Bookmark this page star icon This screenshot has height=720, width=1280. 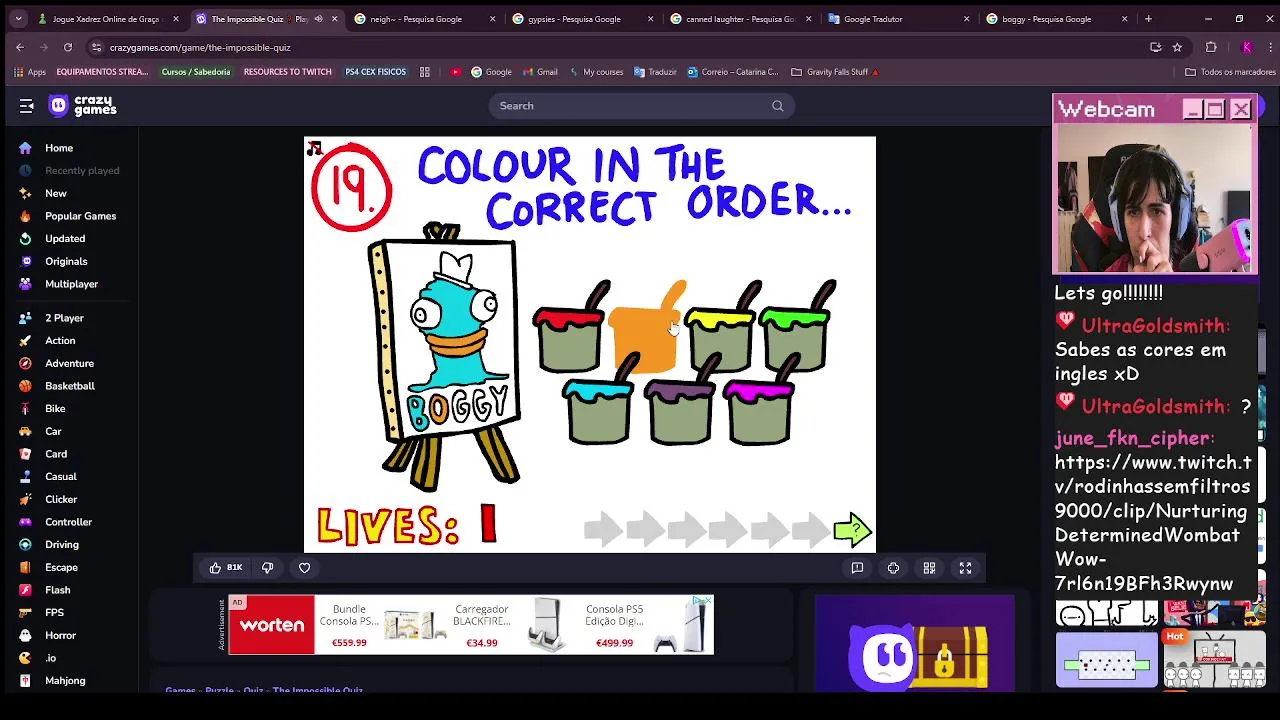click(1177, 47)
